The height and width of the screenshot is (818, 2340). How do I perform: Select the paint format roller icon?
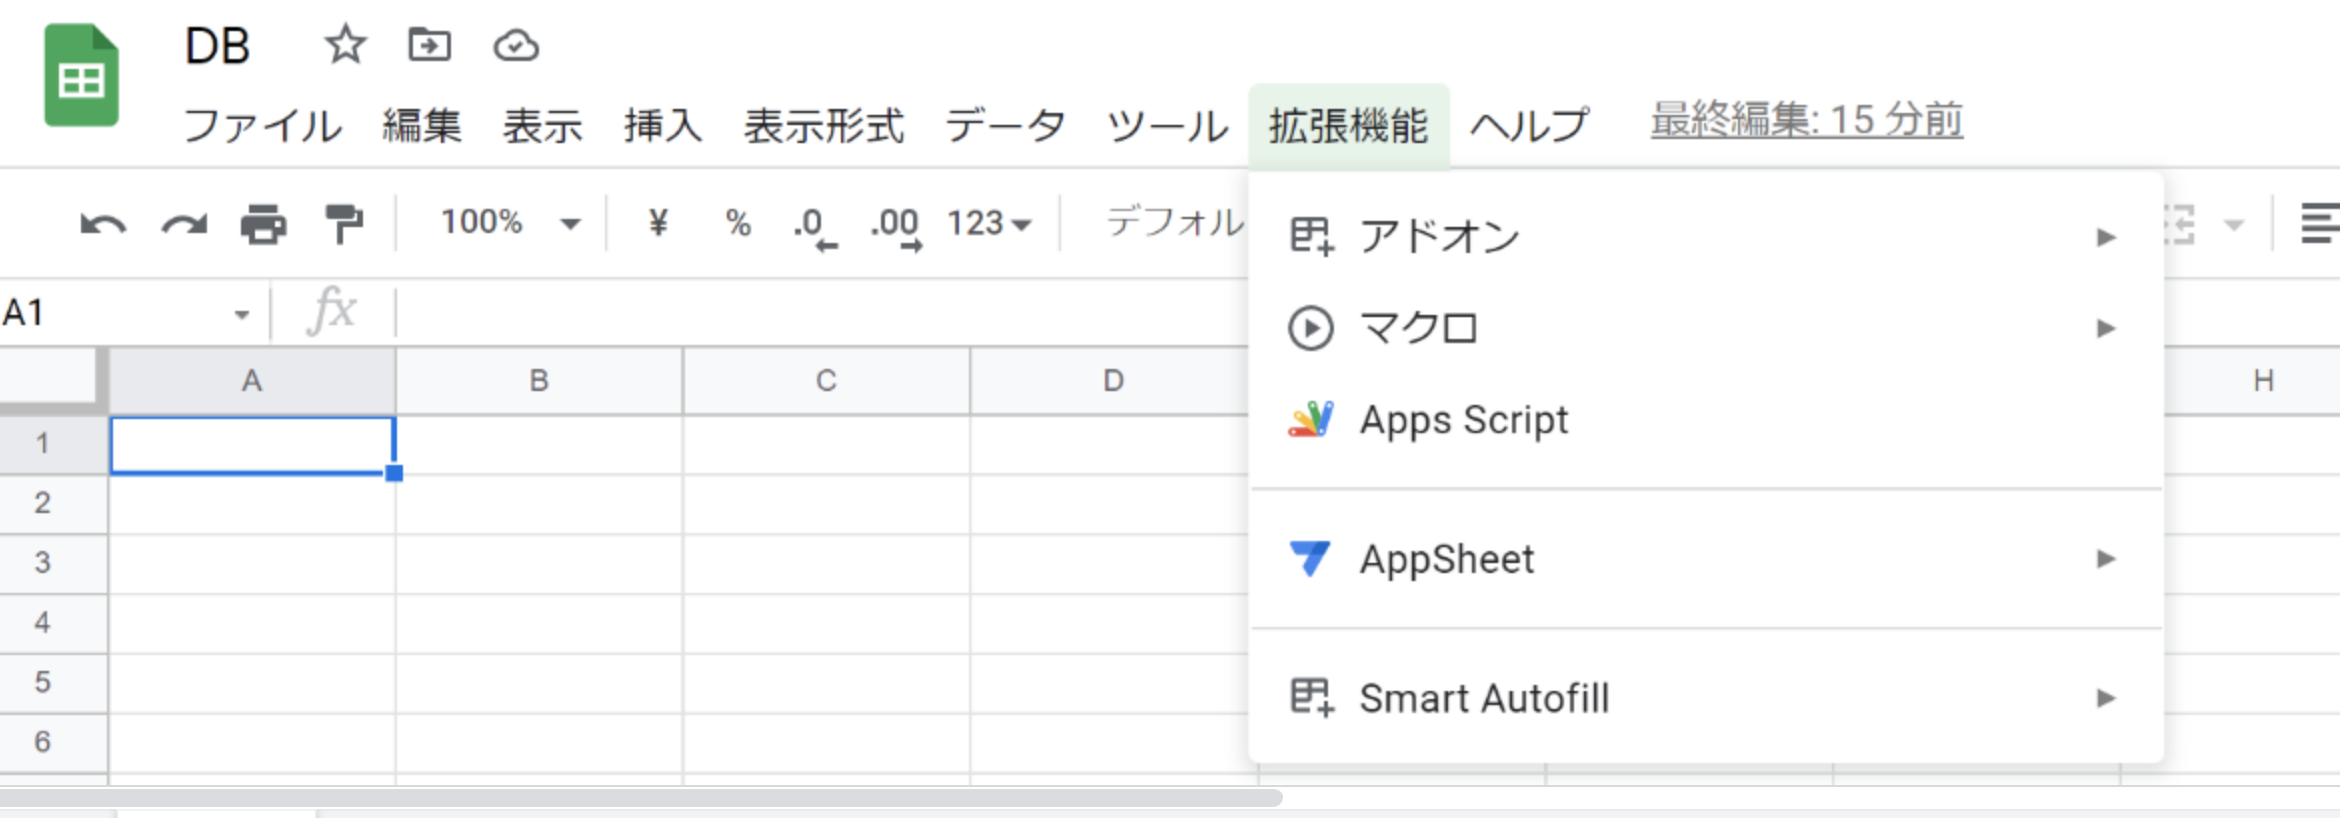pos(343,224)
